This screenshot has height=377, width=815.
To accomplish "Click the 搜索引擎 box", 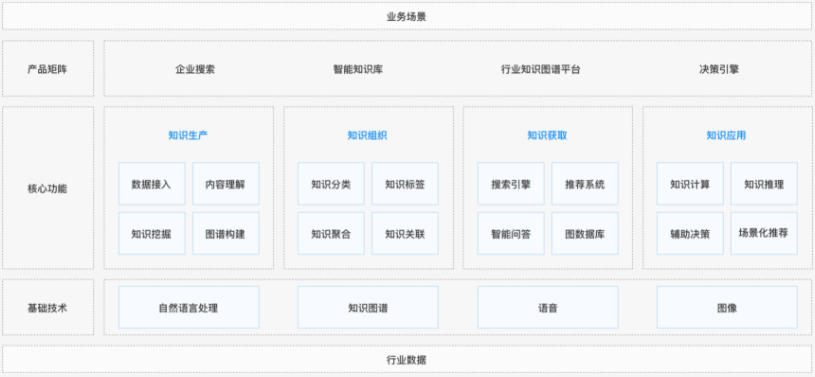I will tap(511, 184).
